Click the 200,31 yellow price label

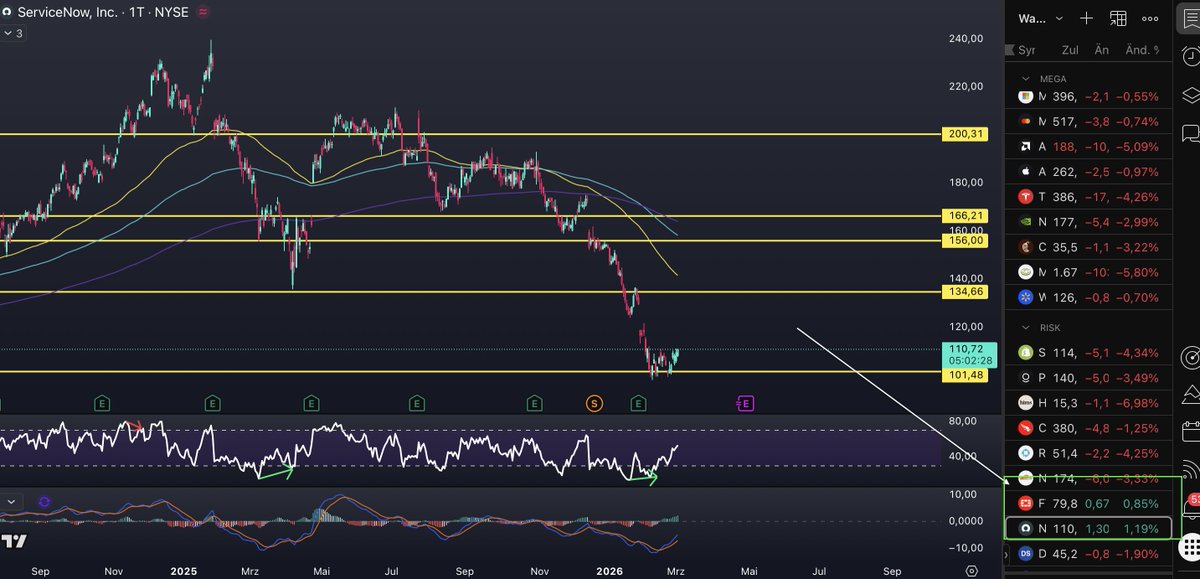coord(965,134)
